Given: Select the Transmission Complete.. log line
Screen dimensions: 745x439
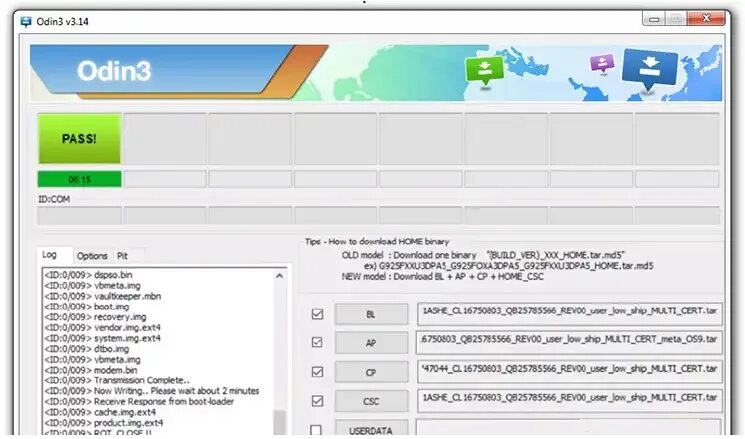Looking at the screenshot, I should tap(117, 381).
